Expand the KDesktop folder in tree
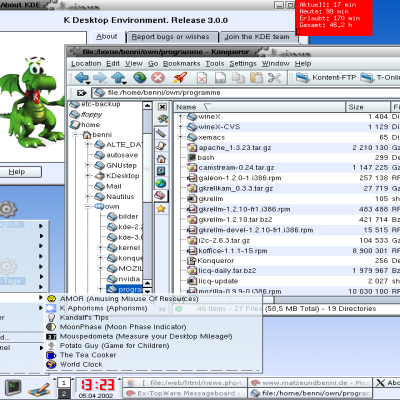 click(88, 176)
